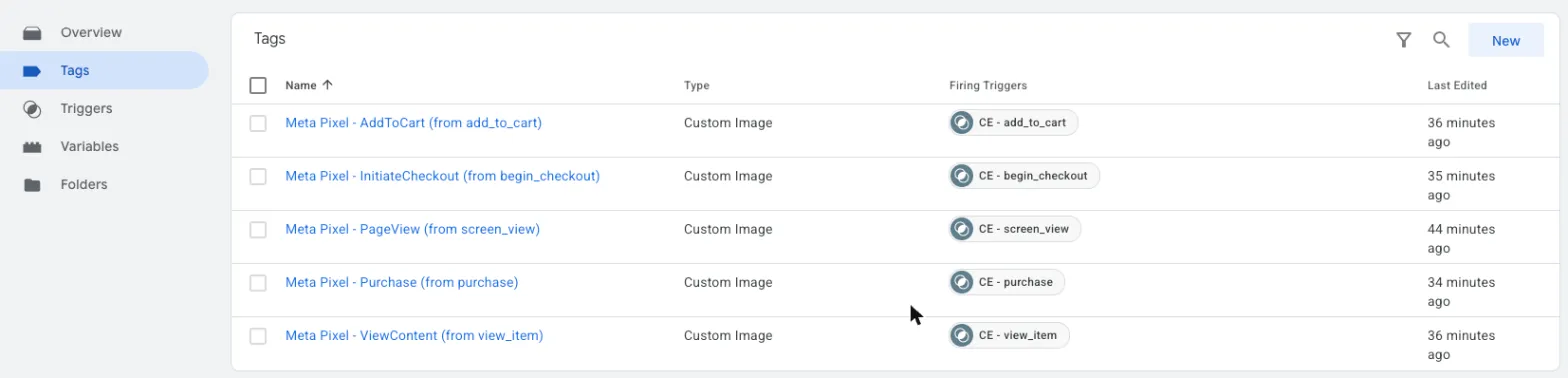Open Meta Pixel - PageView tag link
The width and height of the screenshot is (1568, 378).
412,229
